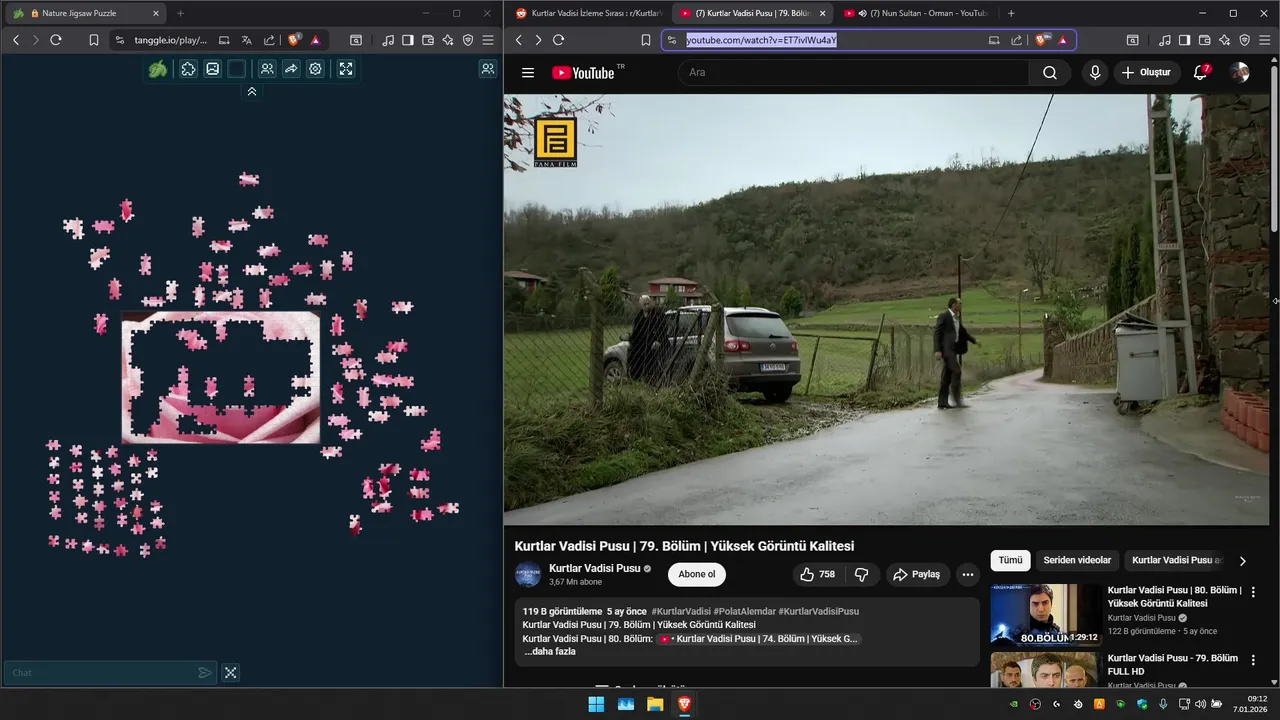Image resolution: width=1280 pixels, height=720 pixels.
Task: Open the background color swatch in the Tanggle toolbar
Action: pos(236,69)
